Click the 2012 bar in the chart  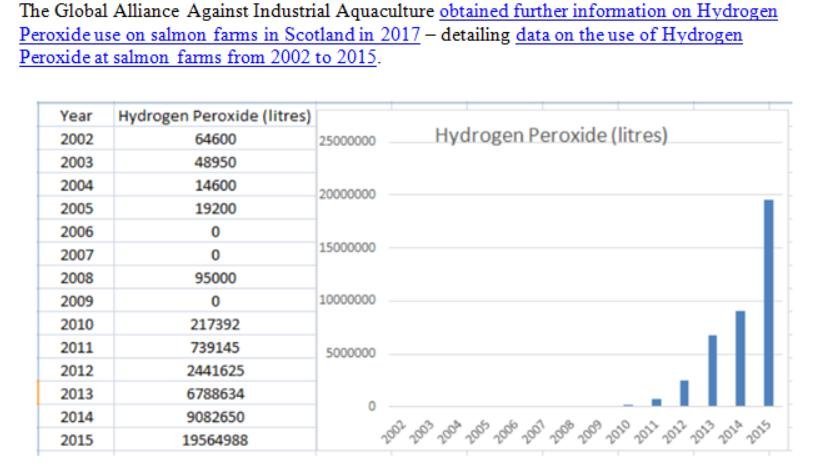pos(684,394)
